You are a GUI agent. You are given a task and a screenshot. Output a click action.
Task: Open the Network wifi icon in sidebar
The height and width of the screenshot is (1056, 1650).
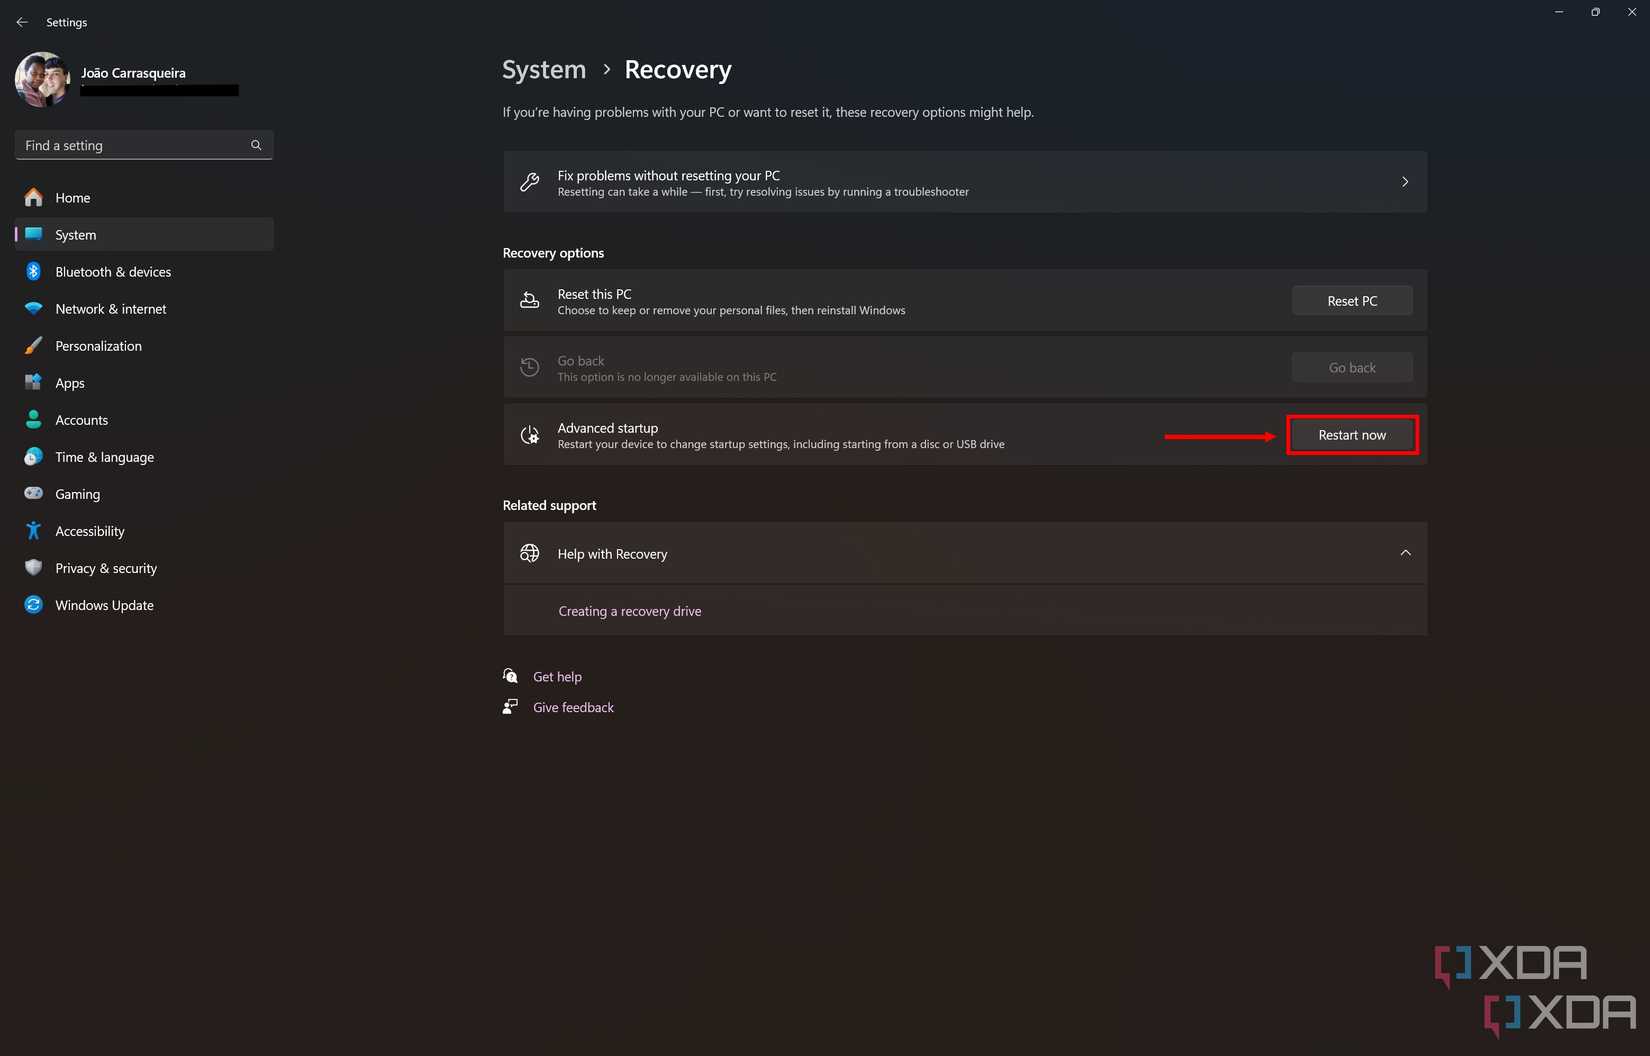coord(34,308)
